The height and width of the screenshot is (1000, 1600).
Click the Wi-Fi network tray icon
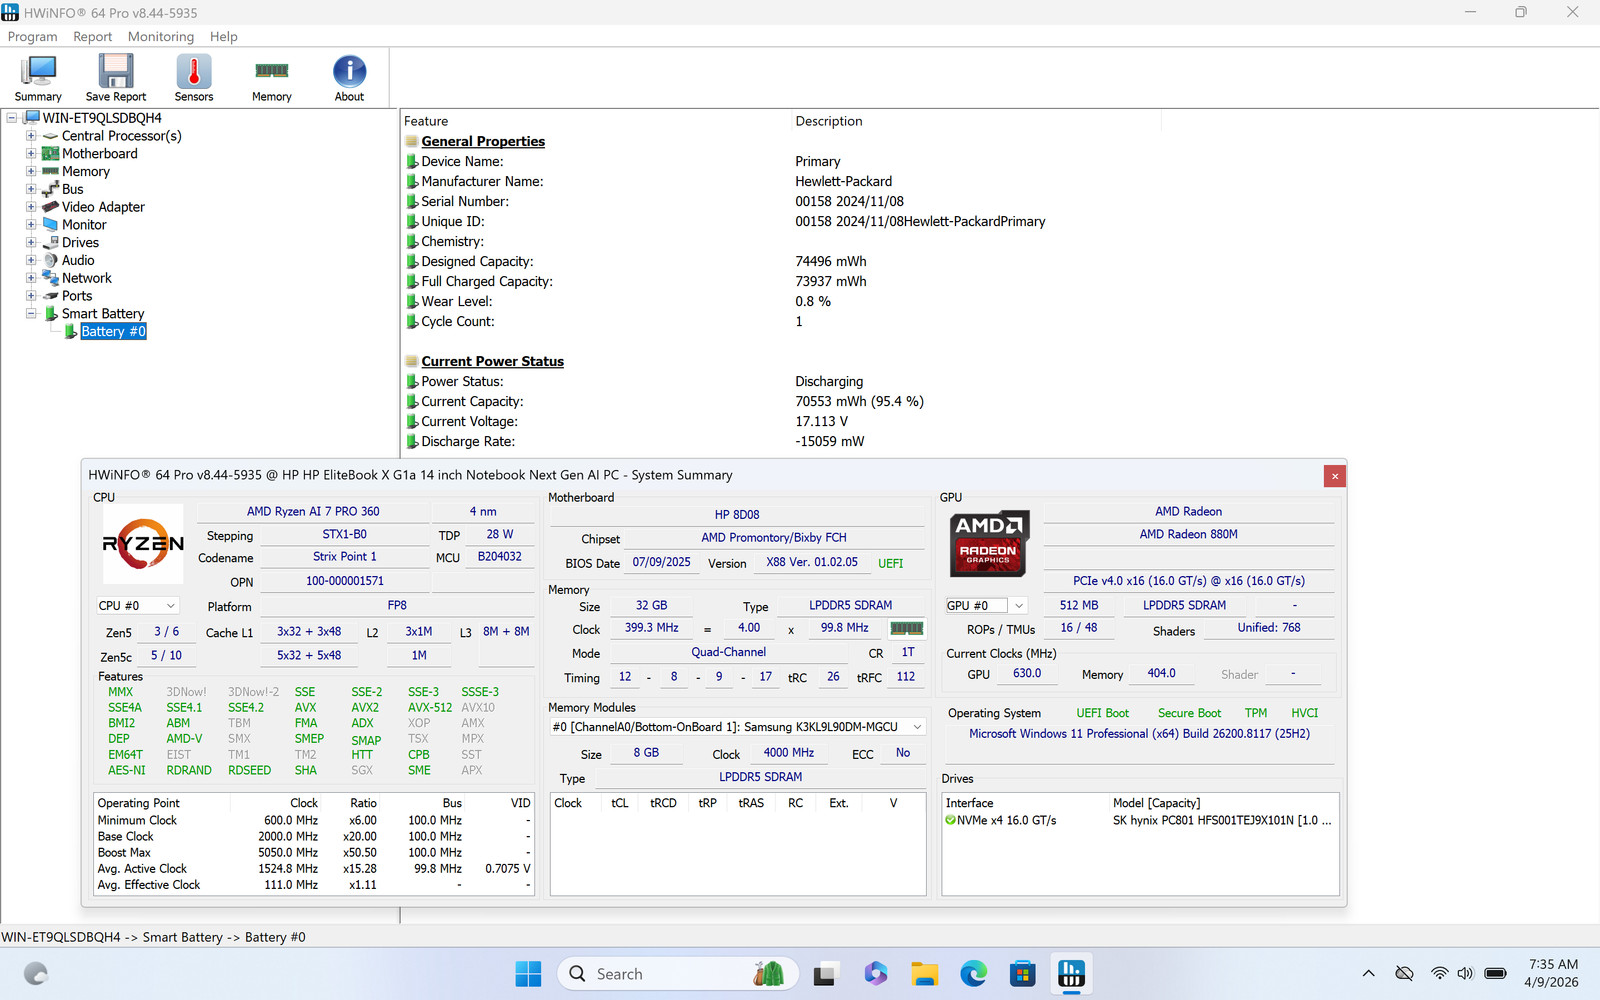click(1439, 974)
